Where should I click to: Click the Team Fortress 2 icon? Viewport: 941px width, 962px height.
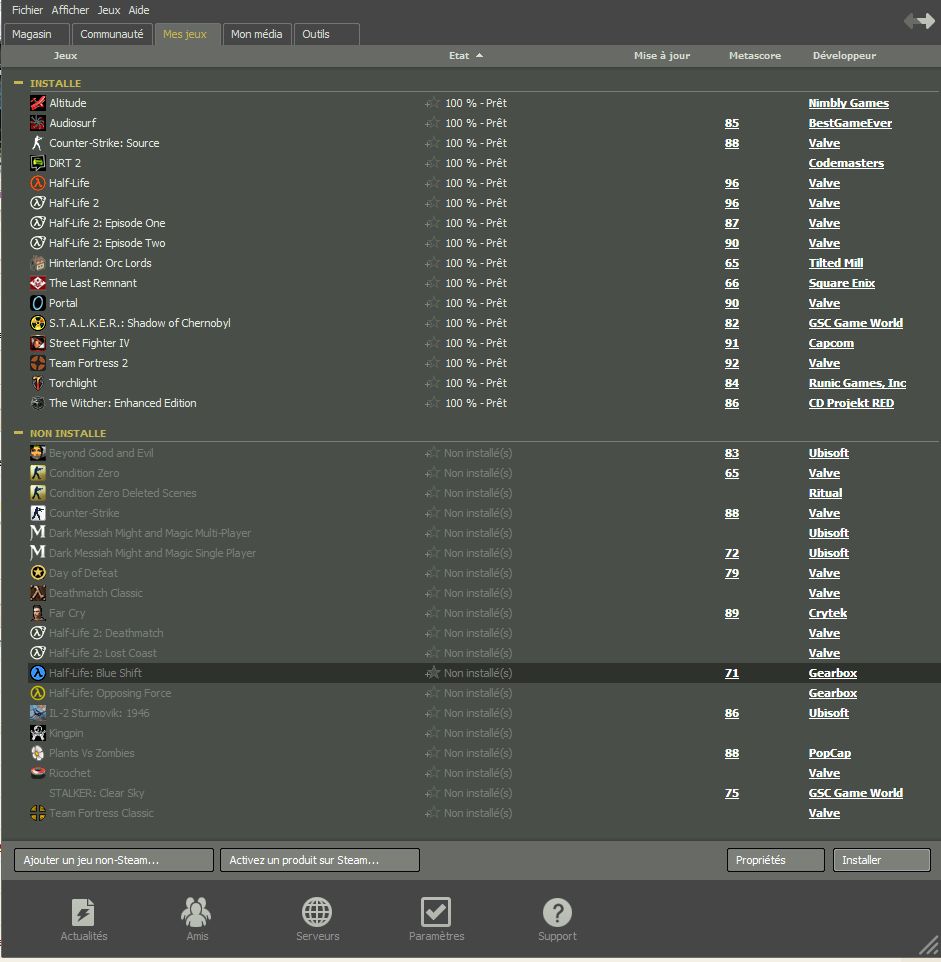tap(37, 363)
